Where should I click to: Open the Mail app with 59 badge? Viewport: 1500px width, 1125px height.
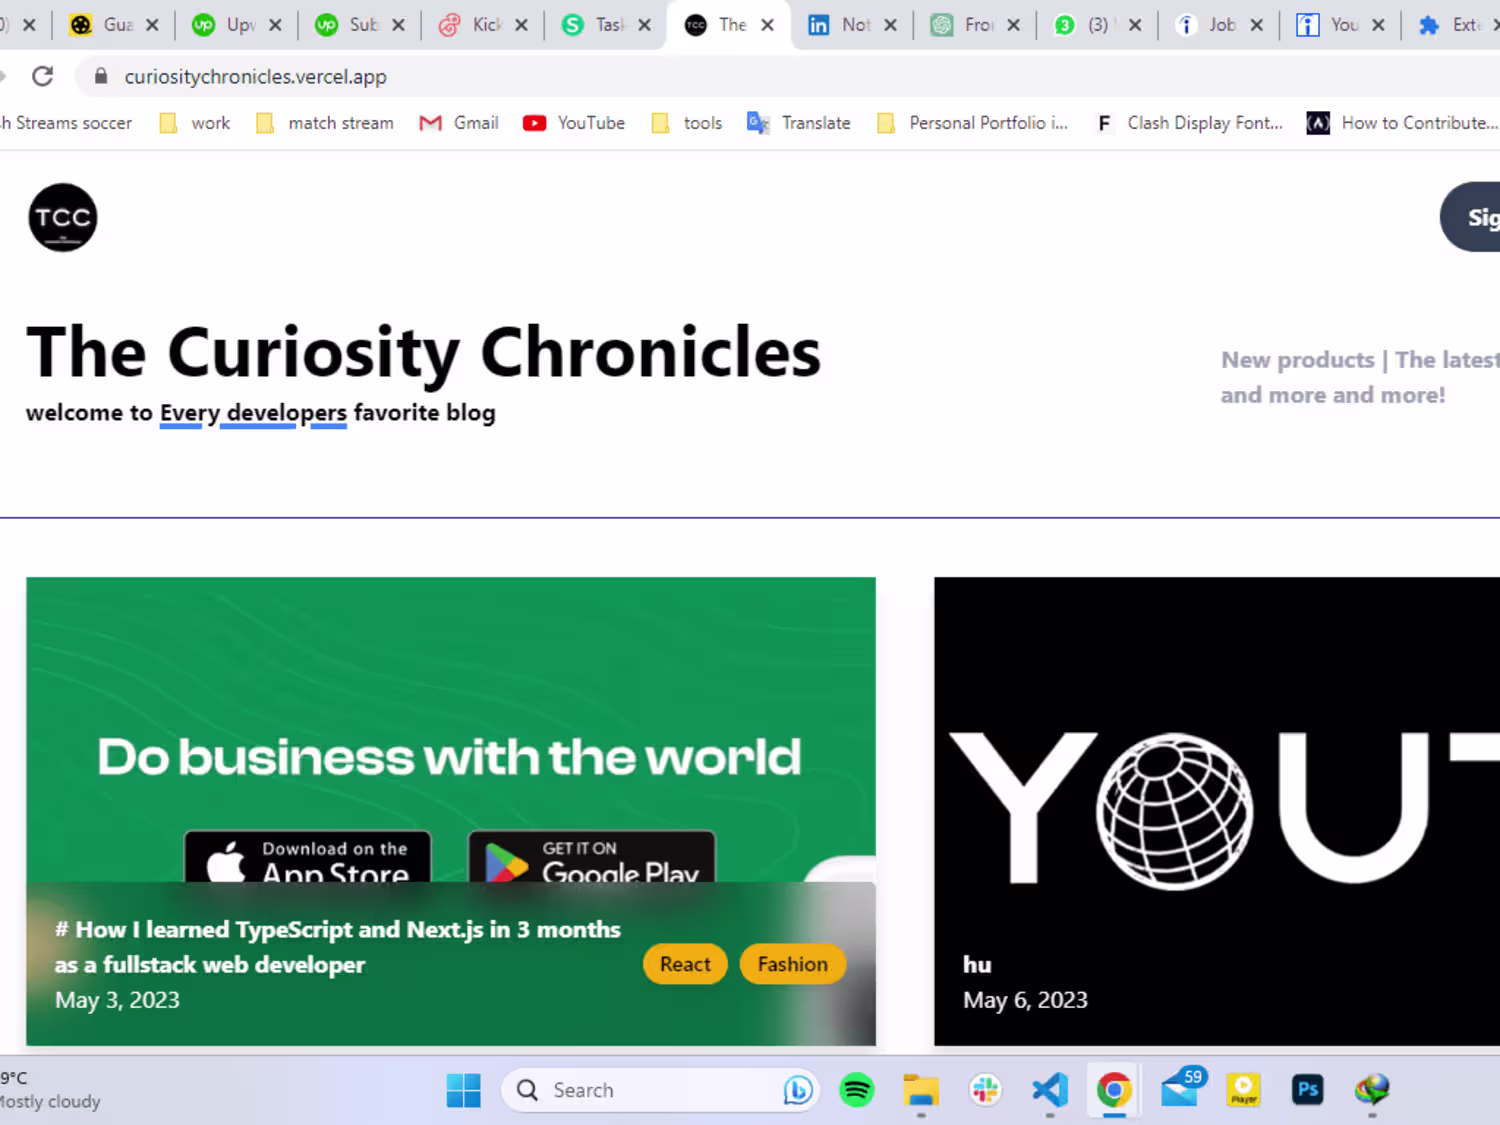[1181, 1087]
